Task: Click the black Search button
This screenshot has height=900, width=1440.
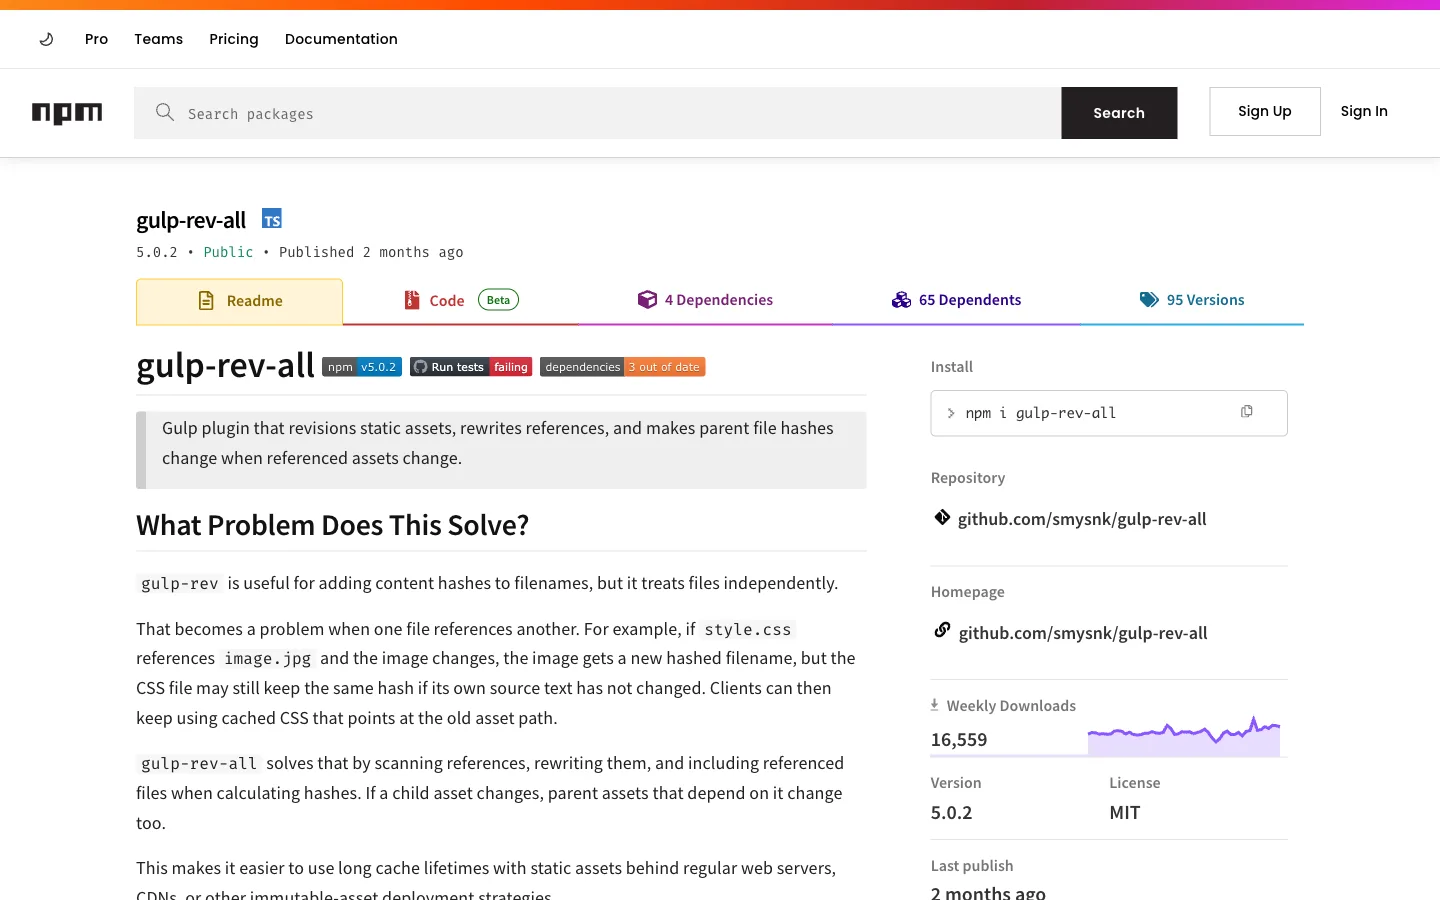Action: coord(1119,113)
